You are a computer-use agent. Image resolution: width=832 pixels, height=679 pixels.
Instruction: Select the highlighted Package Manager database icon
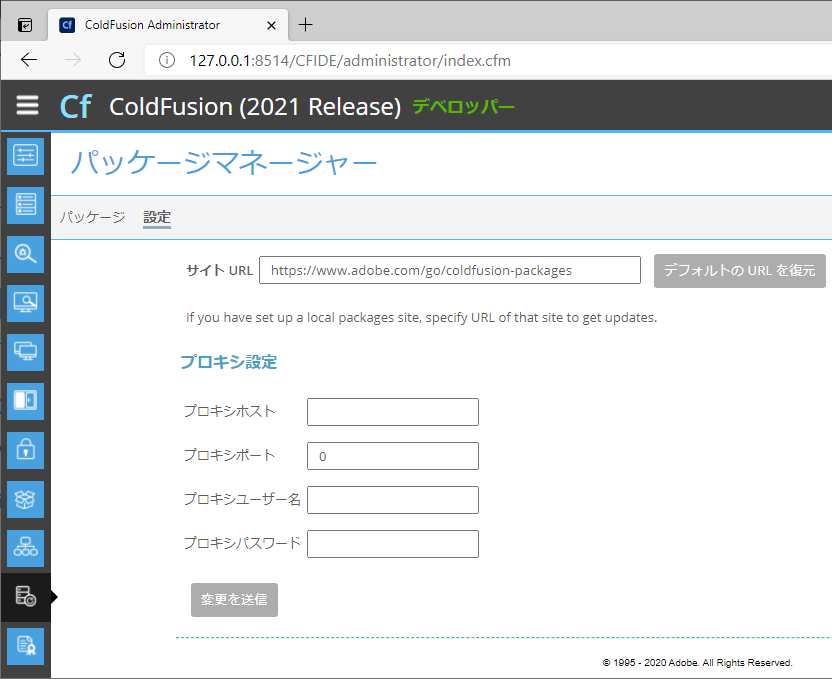[25, 597]
